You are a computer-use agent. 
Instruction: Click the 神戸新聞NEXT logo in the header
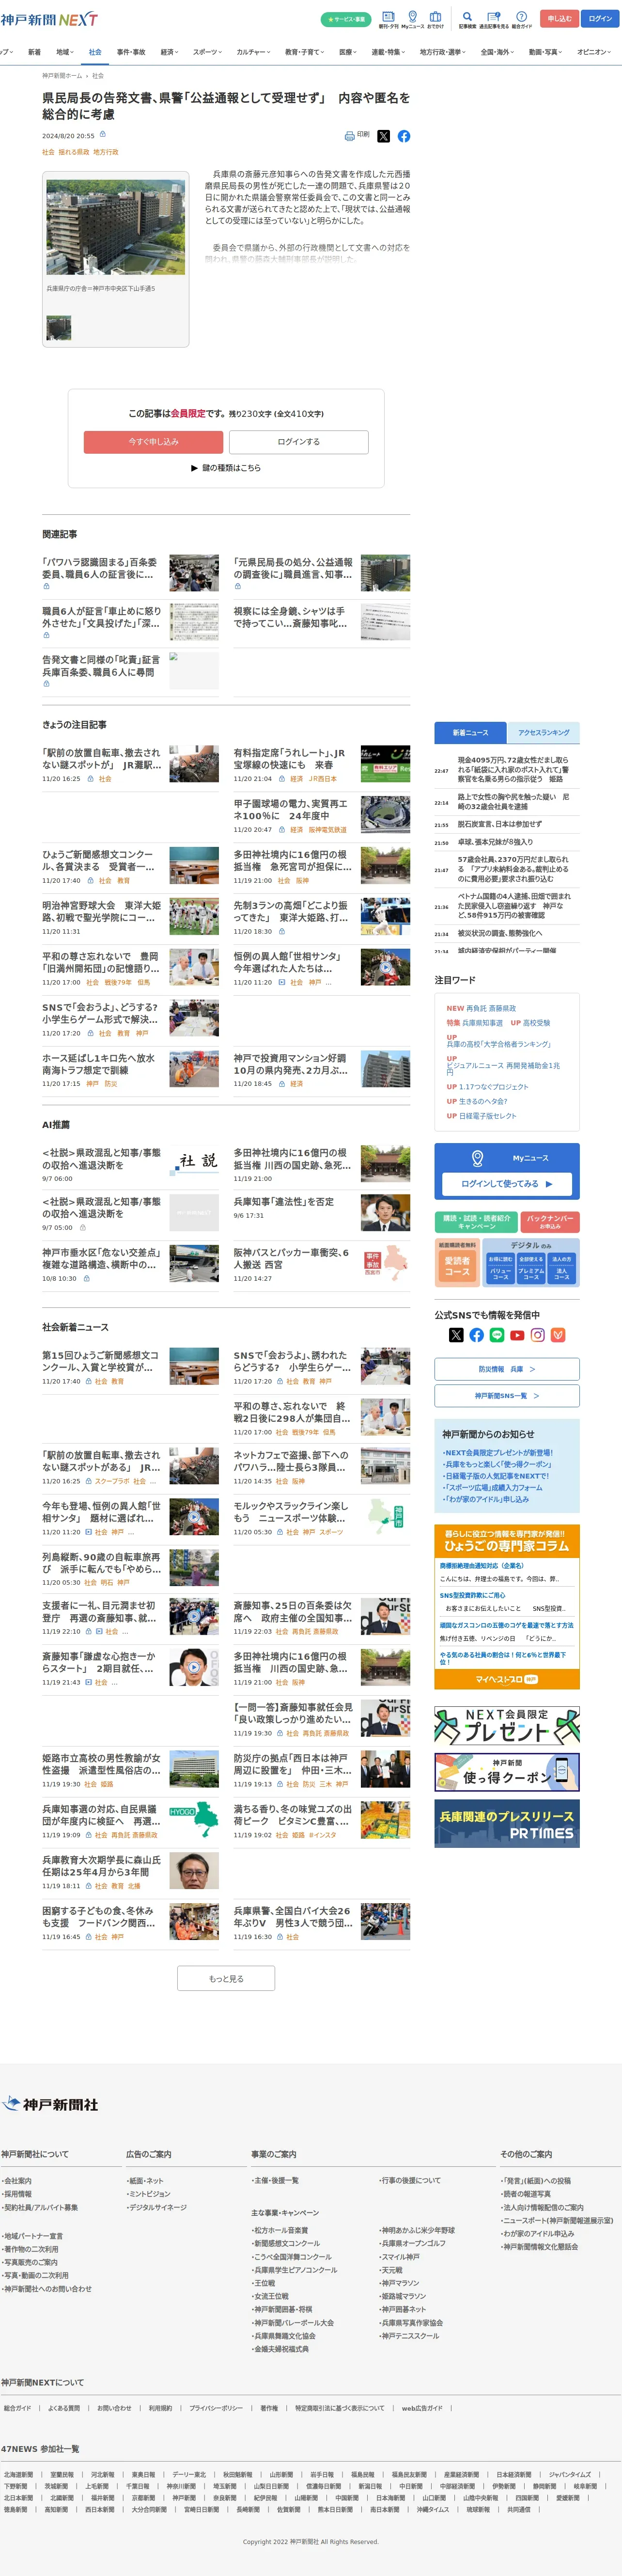click(48, 19)
